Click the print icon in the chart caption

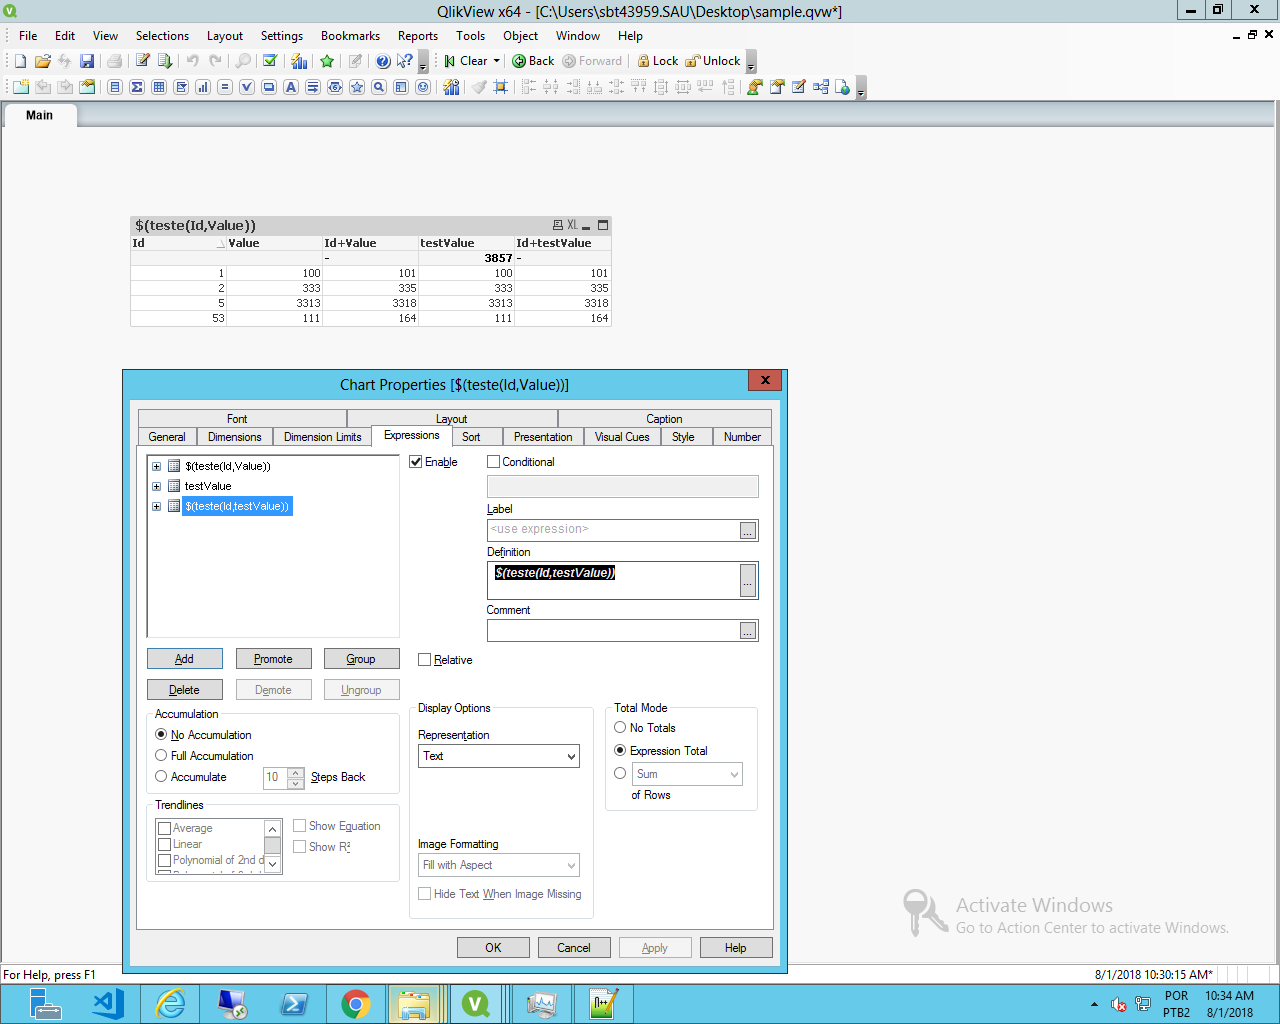[x=558, y=225]
